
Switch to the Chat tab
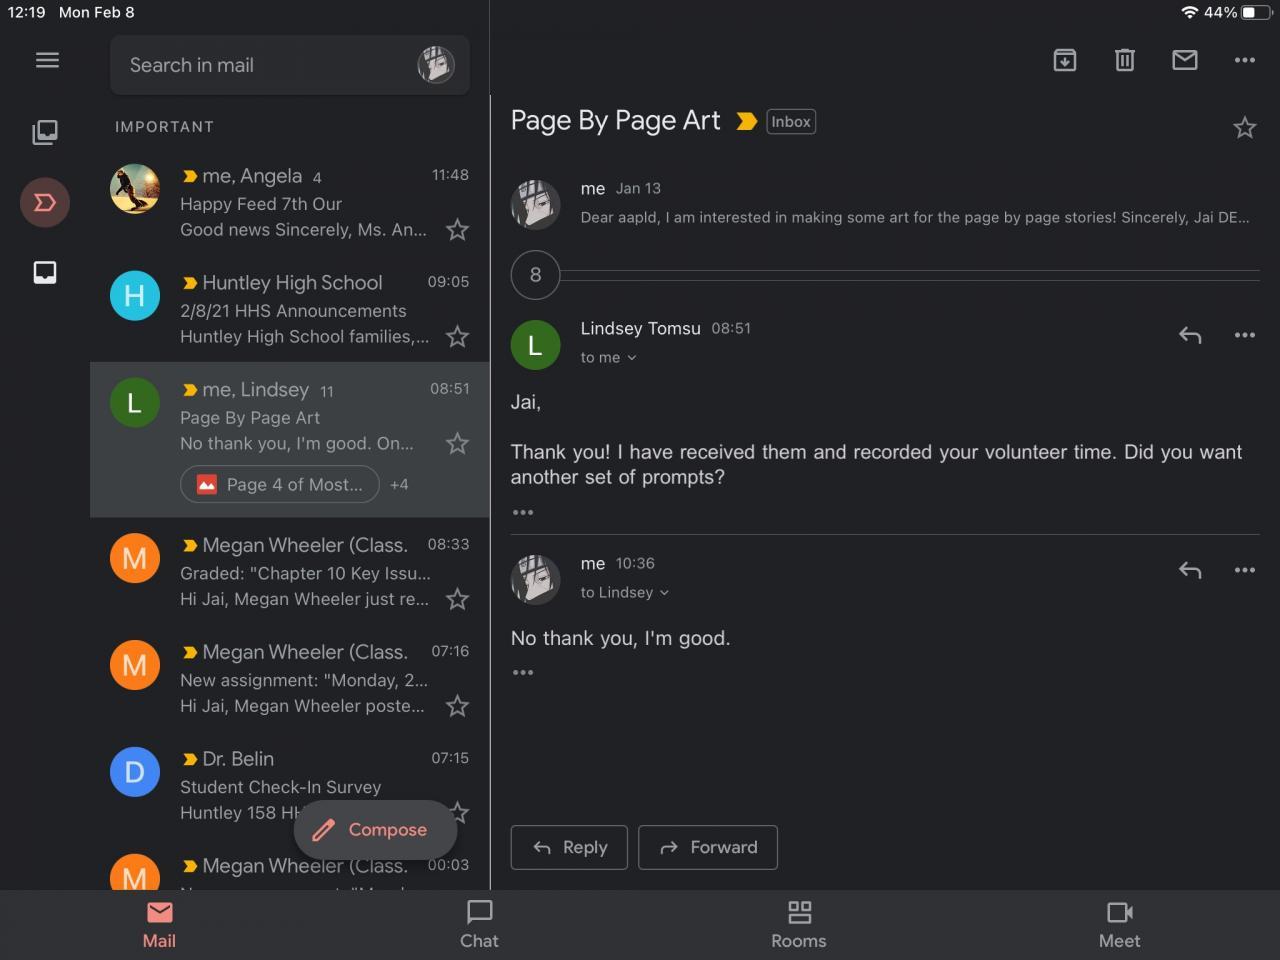click(x=479, y=924)
